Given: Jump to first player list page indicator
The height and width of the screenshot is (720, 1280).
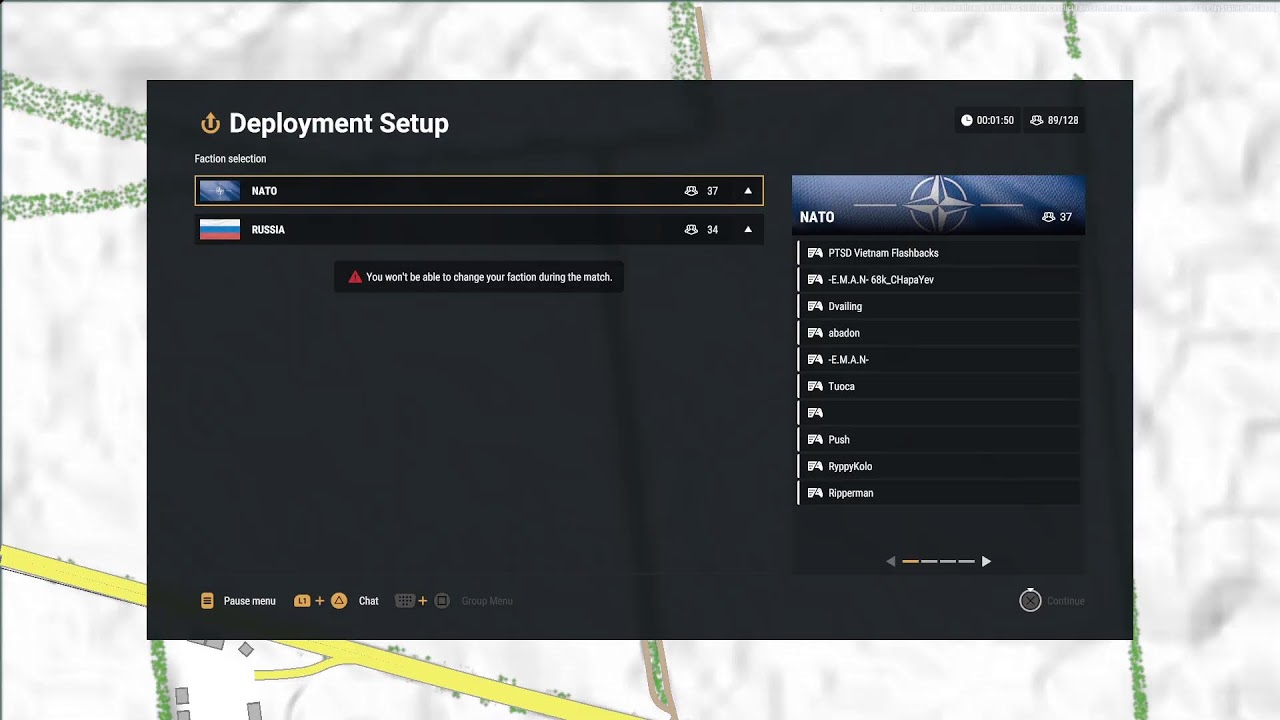Looking at the screenshot, I should pyautogui.click(x=910, y=562).
